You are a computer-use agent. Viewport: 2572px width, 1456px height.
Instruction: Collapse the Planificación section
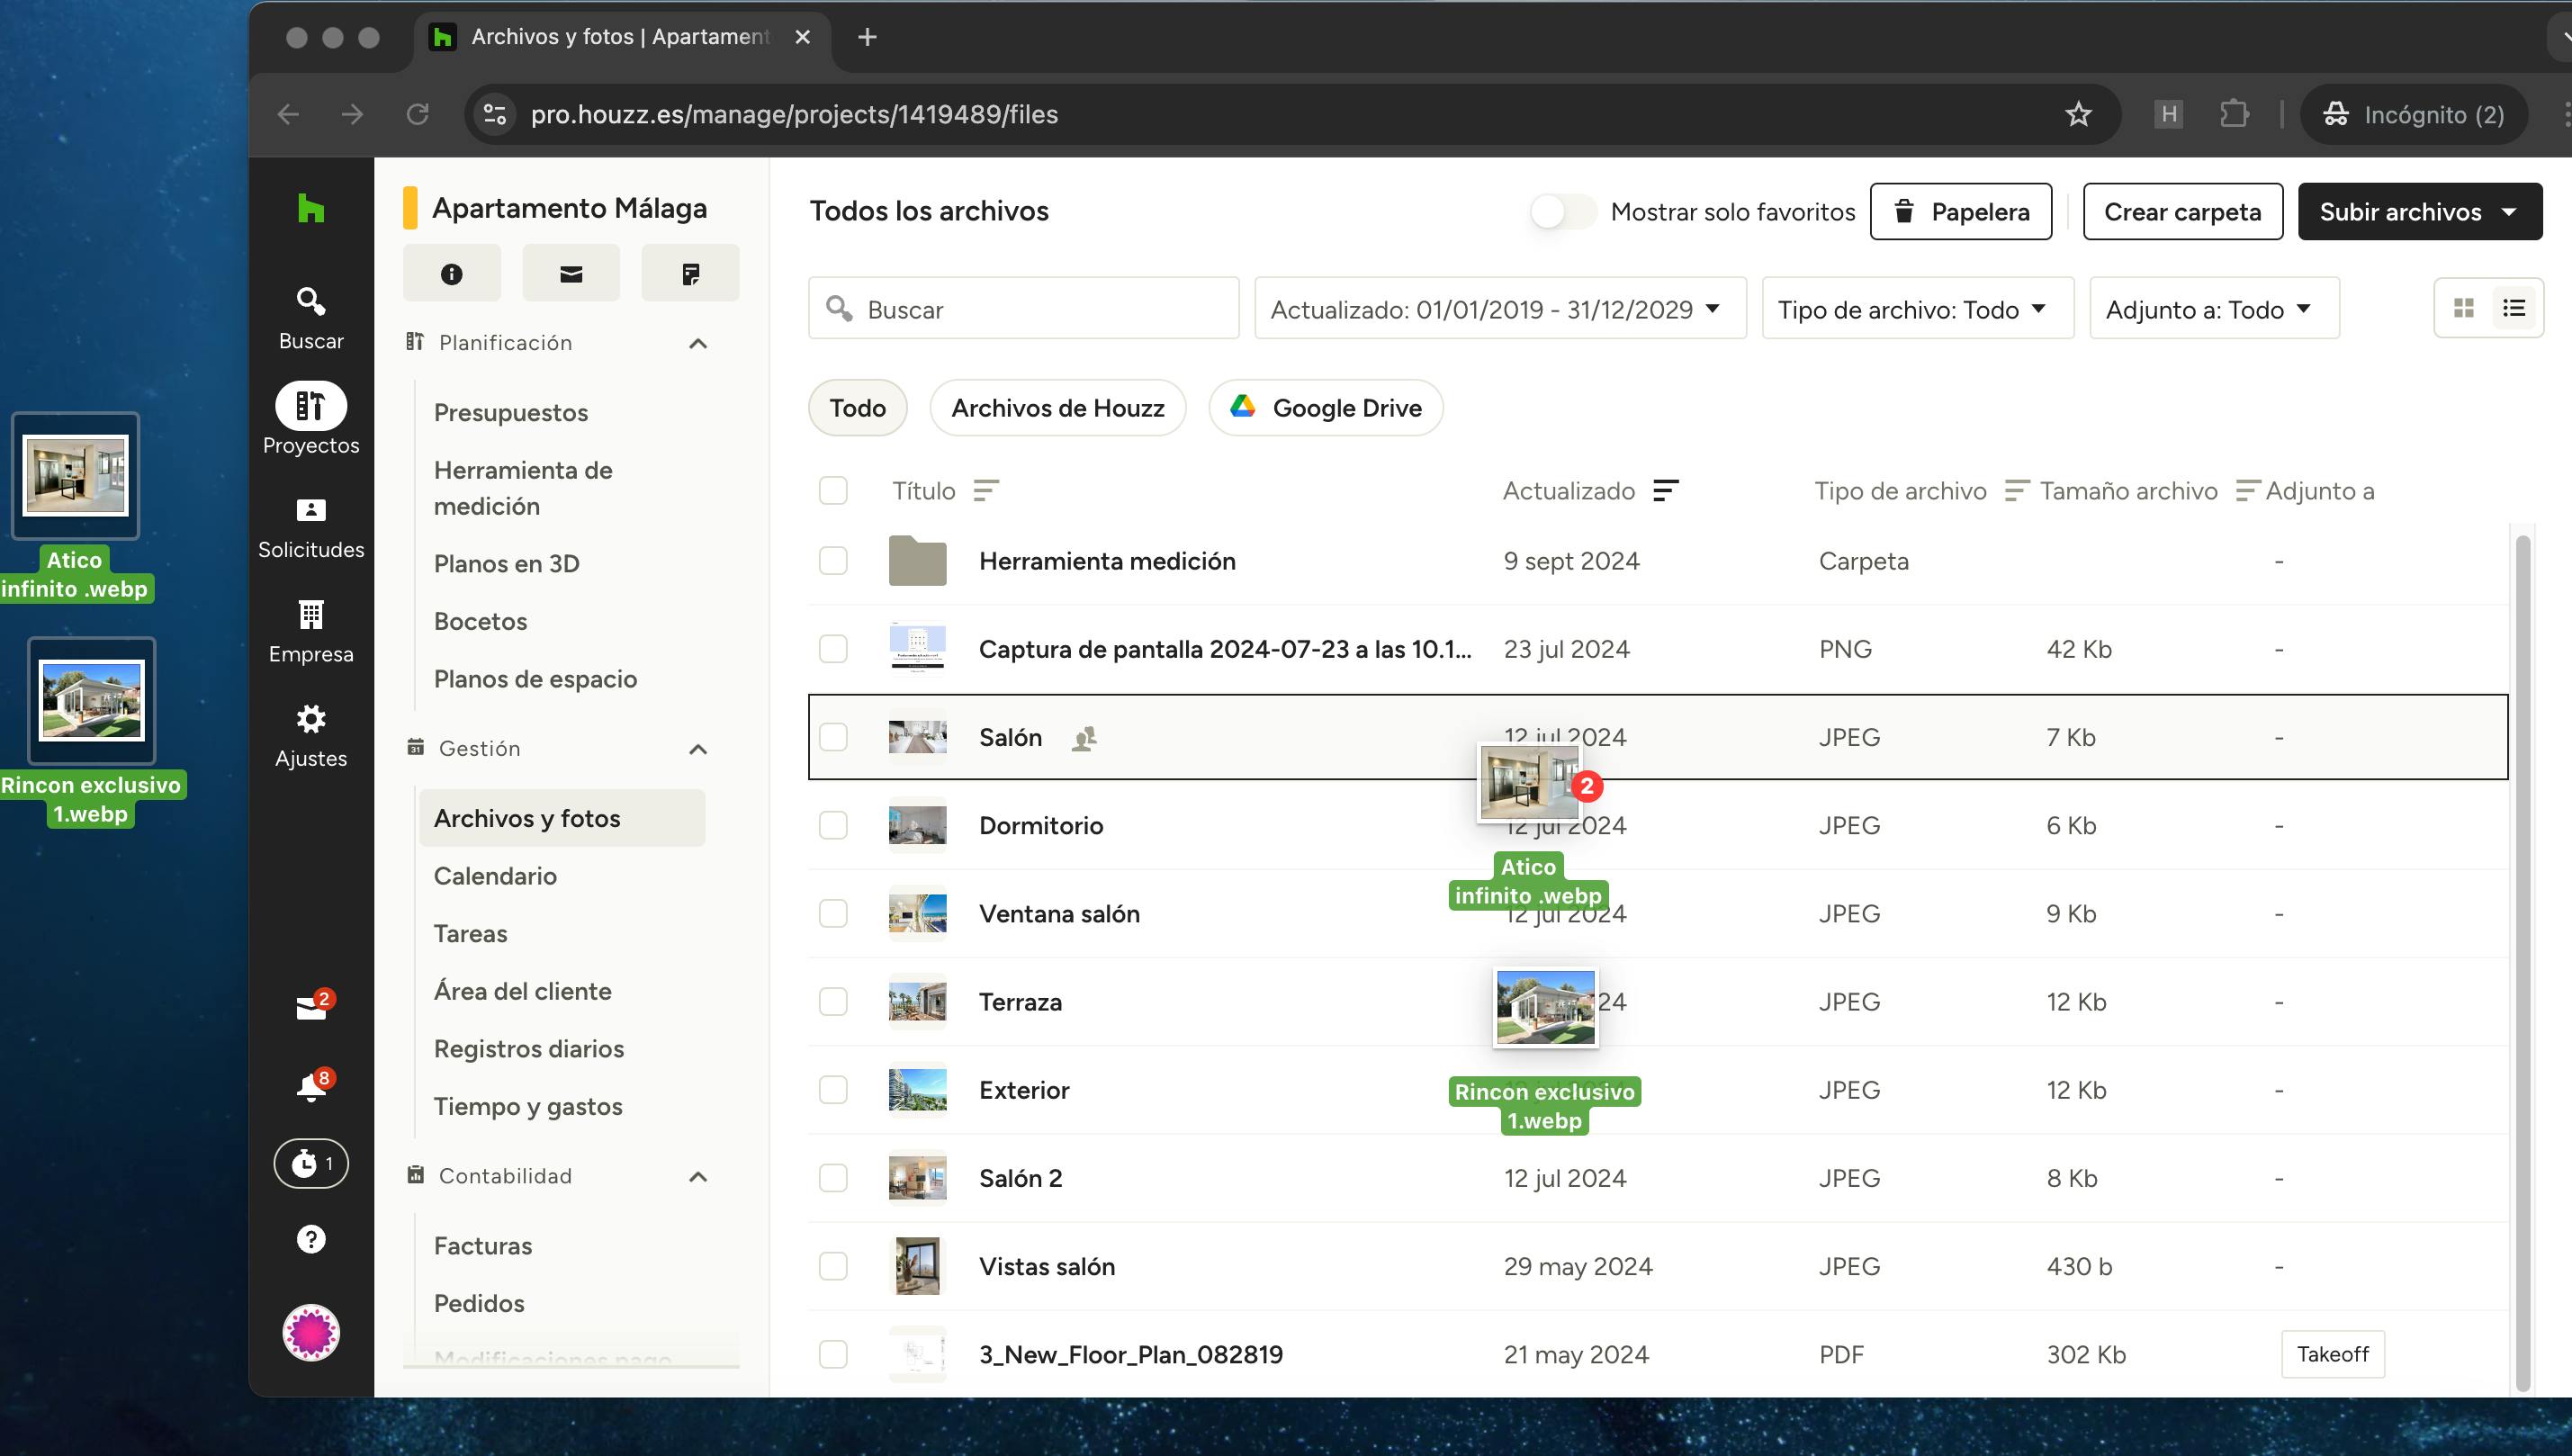[x=698, y=344]
